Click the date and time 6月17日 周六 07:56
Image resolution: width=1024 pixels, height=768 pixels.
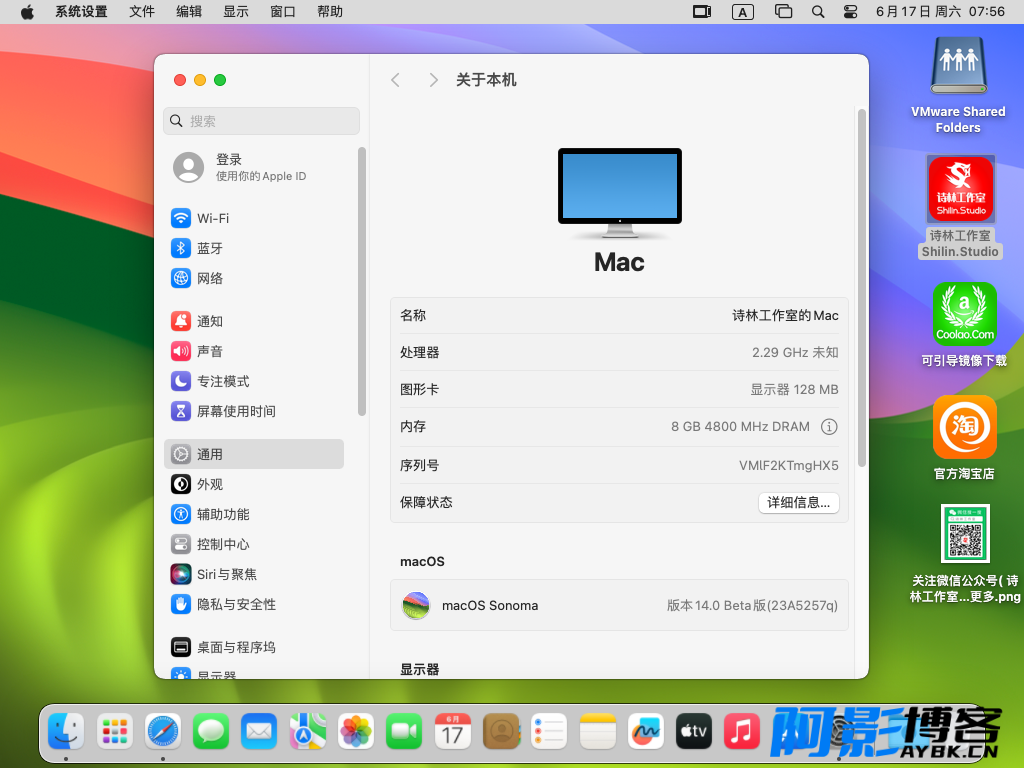(940, 12)
